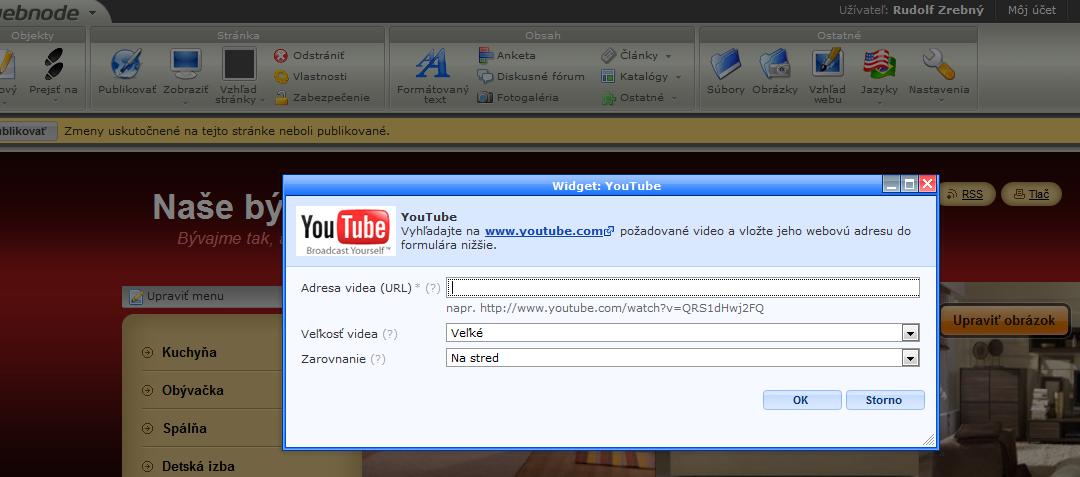The width and height of the screenshot is (1080, 477).
Task: Cancel the dialog with Storno
Action: coord(885,400)
